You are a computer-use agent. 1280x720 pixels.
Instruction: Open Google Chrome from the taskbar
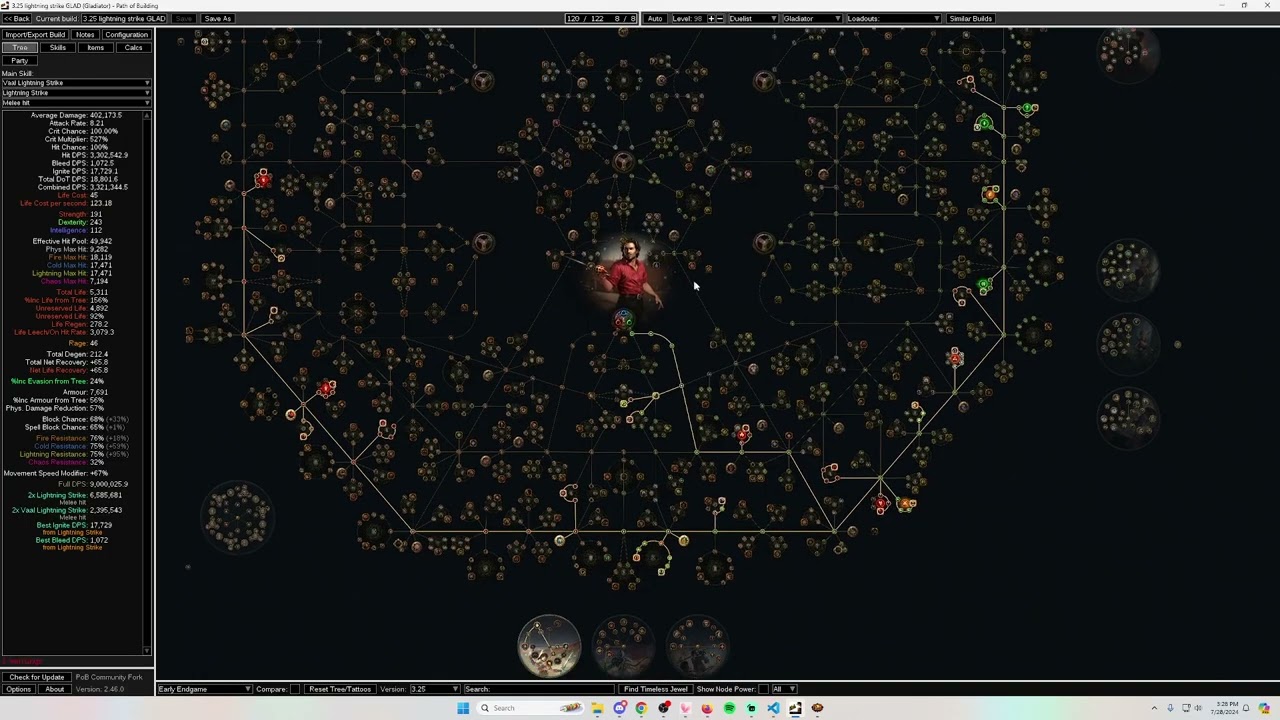click(x=641, y=708)
